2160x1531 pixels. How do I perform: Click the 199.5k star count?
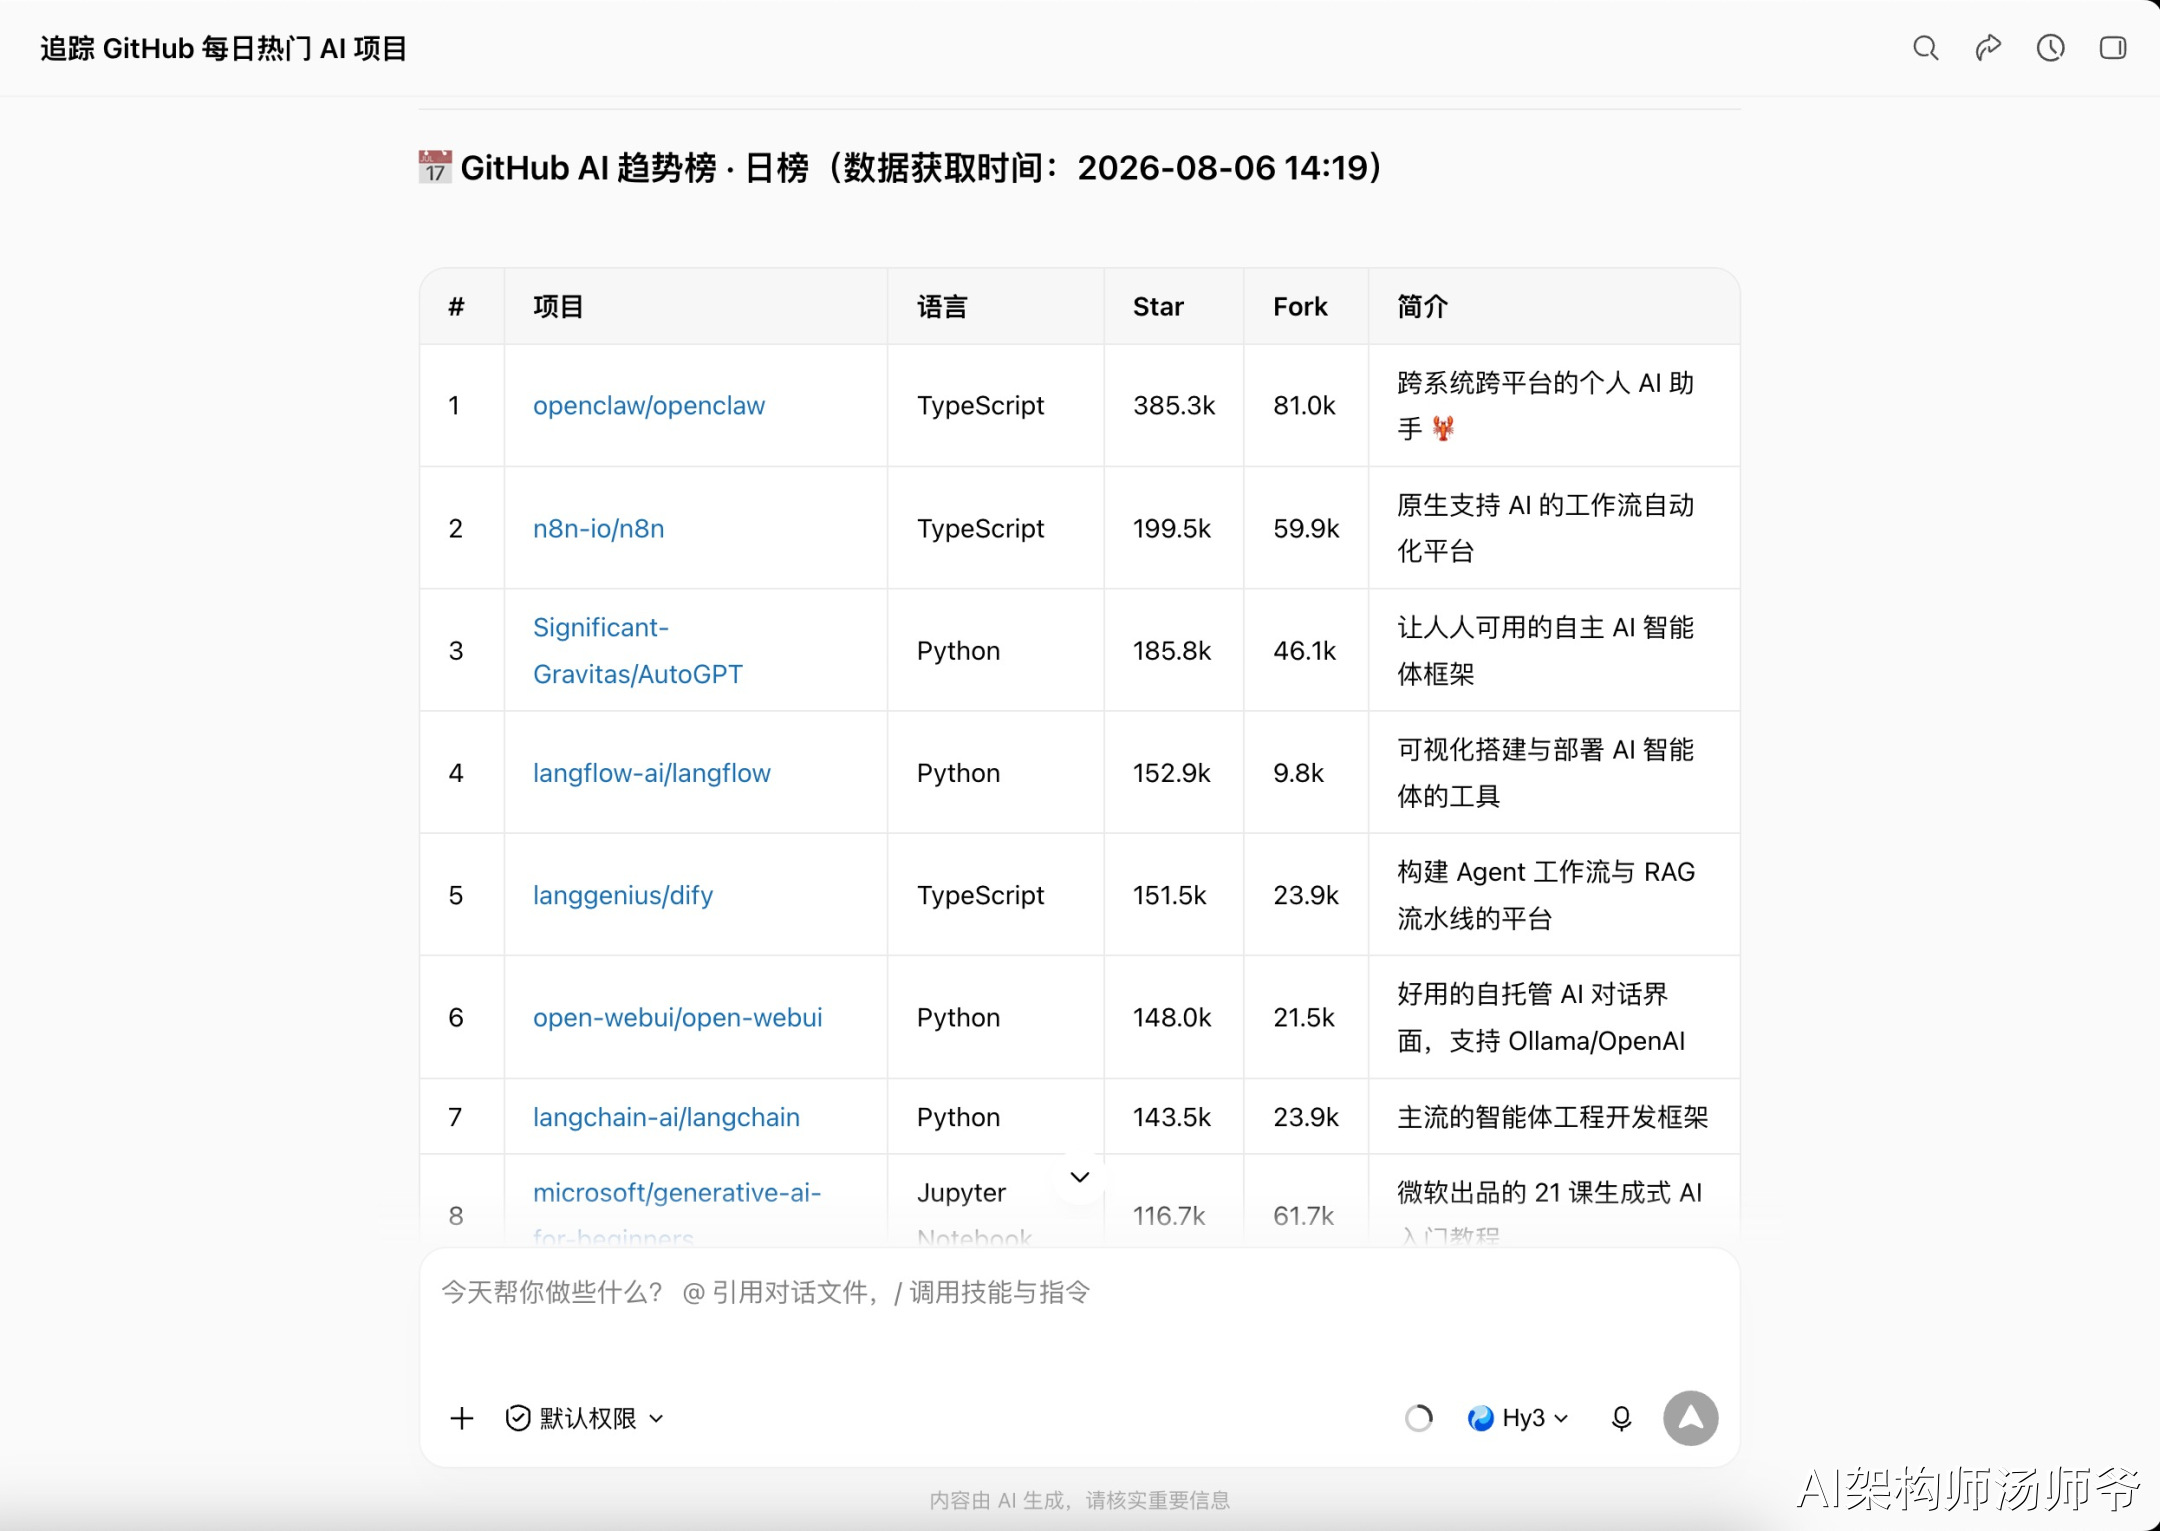(x=1172, y=528)
